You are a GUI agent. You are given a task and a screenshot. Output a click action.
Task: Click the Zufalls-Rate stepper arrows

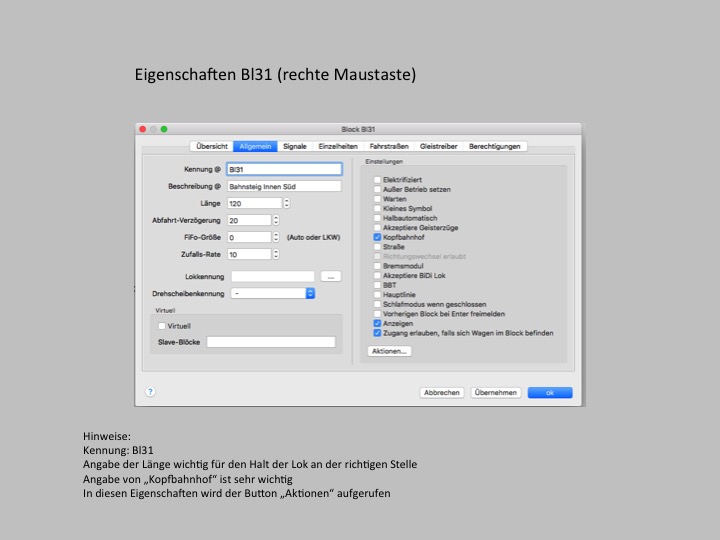(x=275, y=254)
